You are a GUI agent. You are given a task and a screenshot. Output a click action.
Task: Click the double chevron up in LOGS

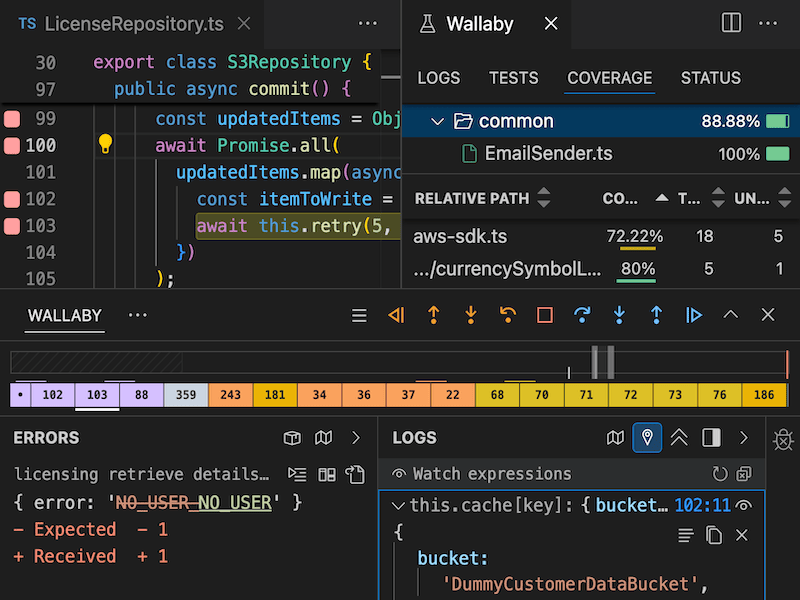(x=679, y=437)
